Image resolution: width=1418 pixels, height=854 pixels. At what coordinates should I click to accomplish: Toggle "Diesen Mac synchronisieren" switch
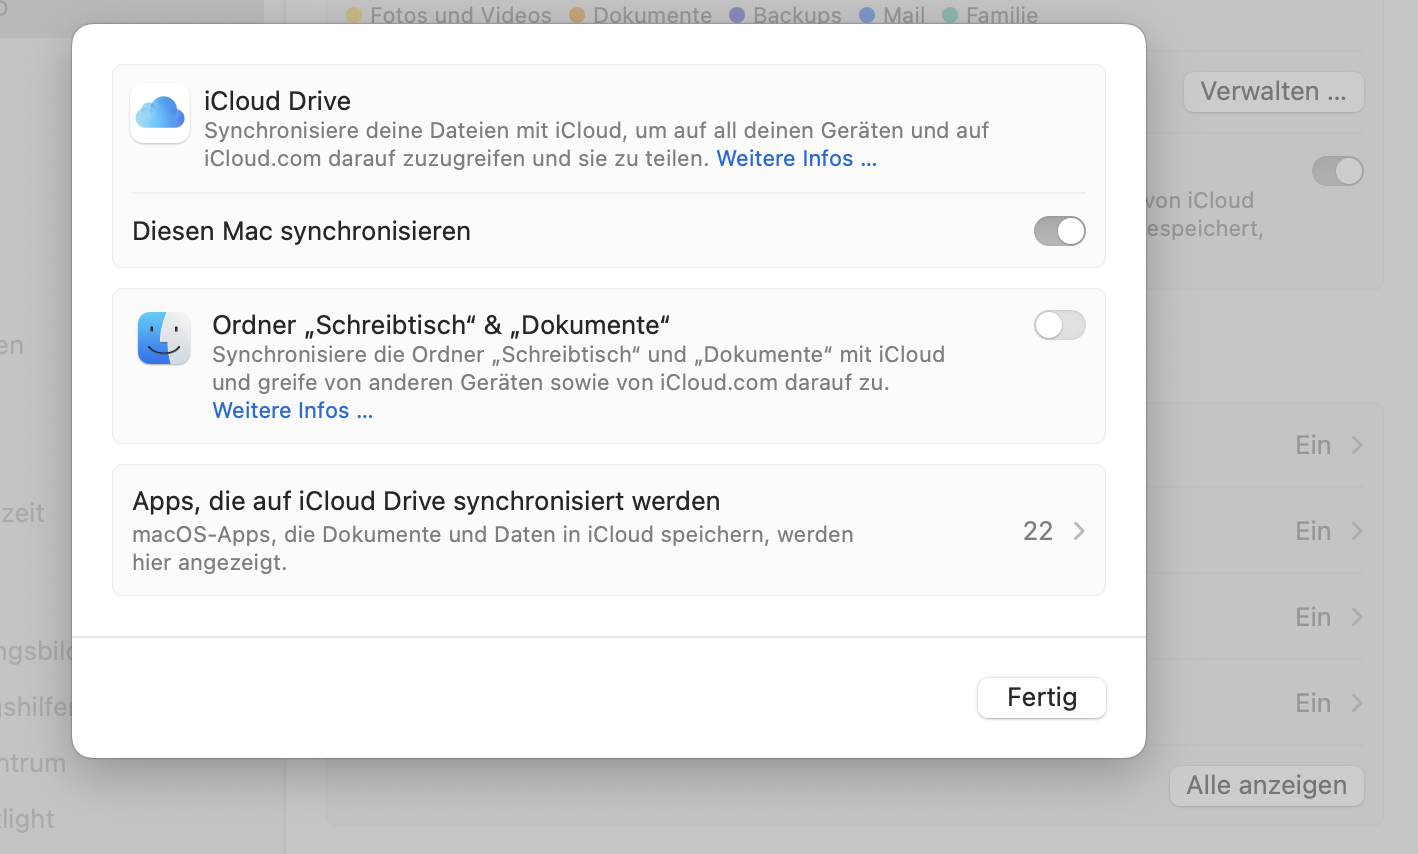click(1059, 231)
